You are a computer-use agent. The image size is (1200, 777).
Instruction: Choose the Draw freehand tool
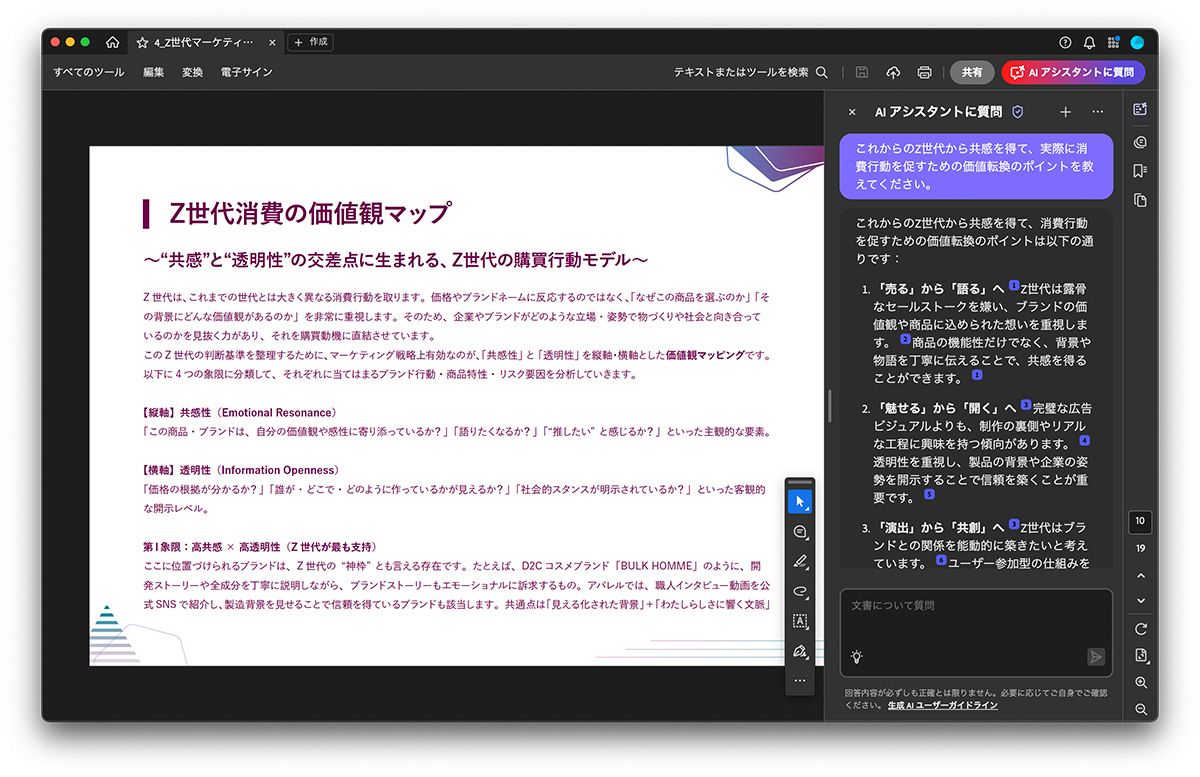(800, 591)
